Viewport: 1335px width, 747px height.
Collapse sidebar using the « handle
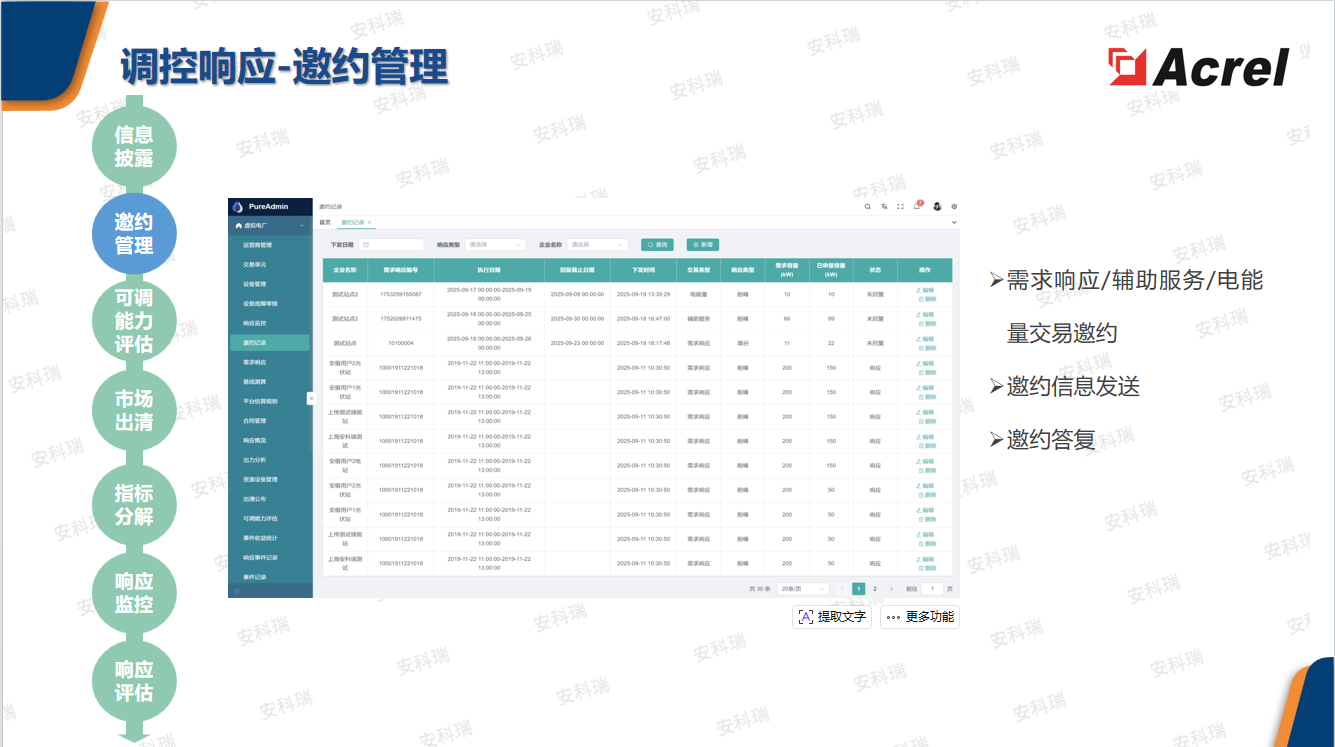[310, 398]
